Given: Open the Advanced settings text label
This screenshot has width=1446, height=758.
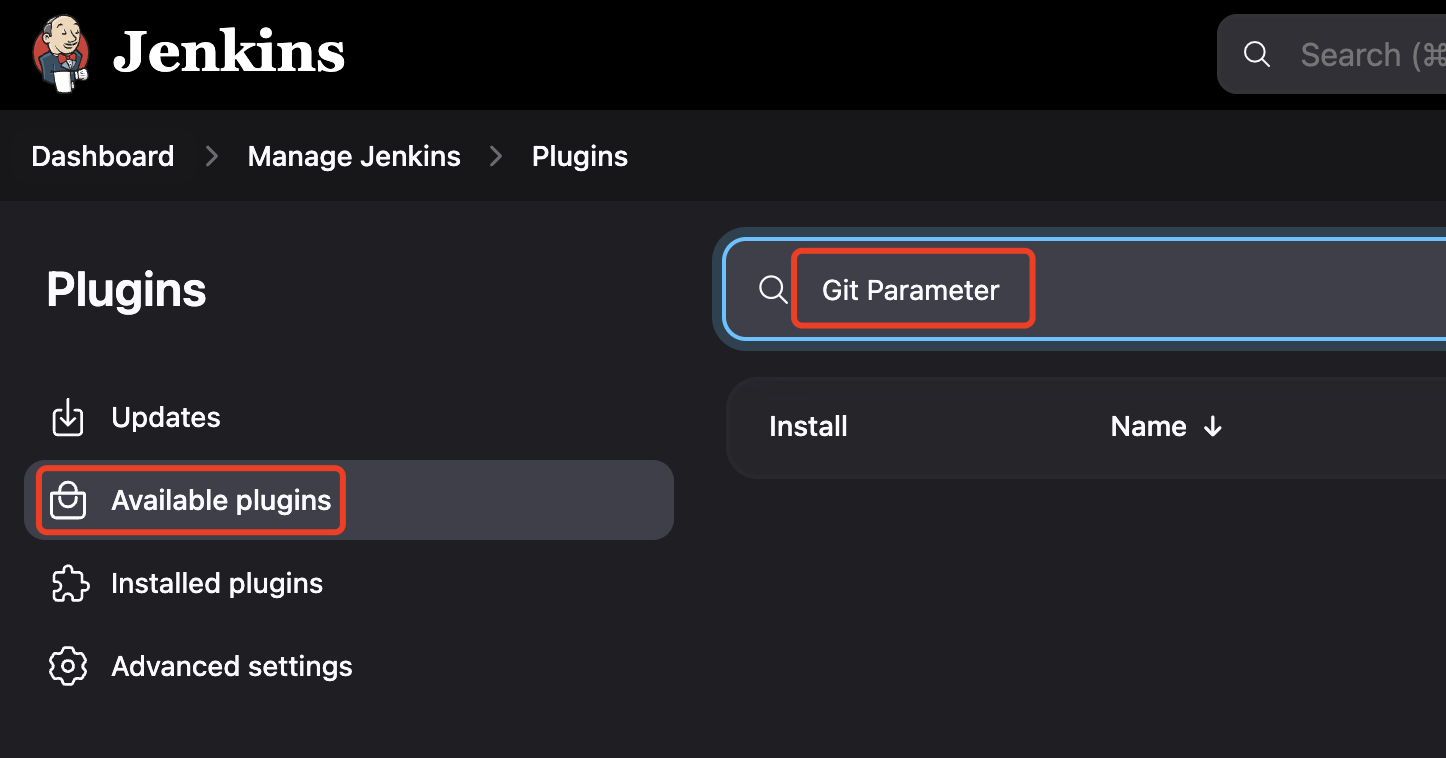Looking at the screenshot, I should (x=232, y=667).
